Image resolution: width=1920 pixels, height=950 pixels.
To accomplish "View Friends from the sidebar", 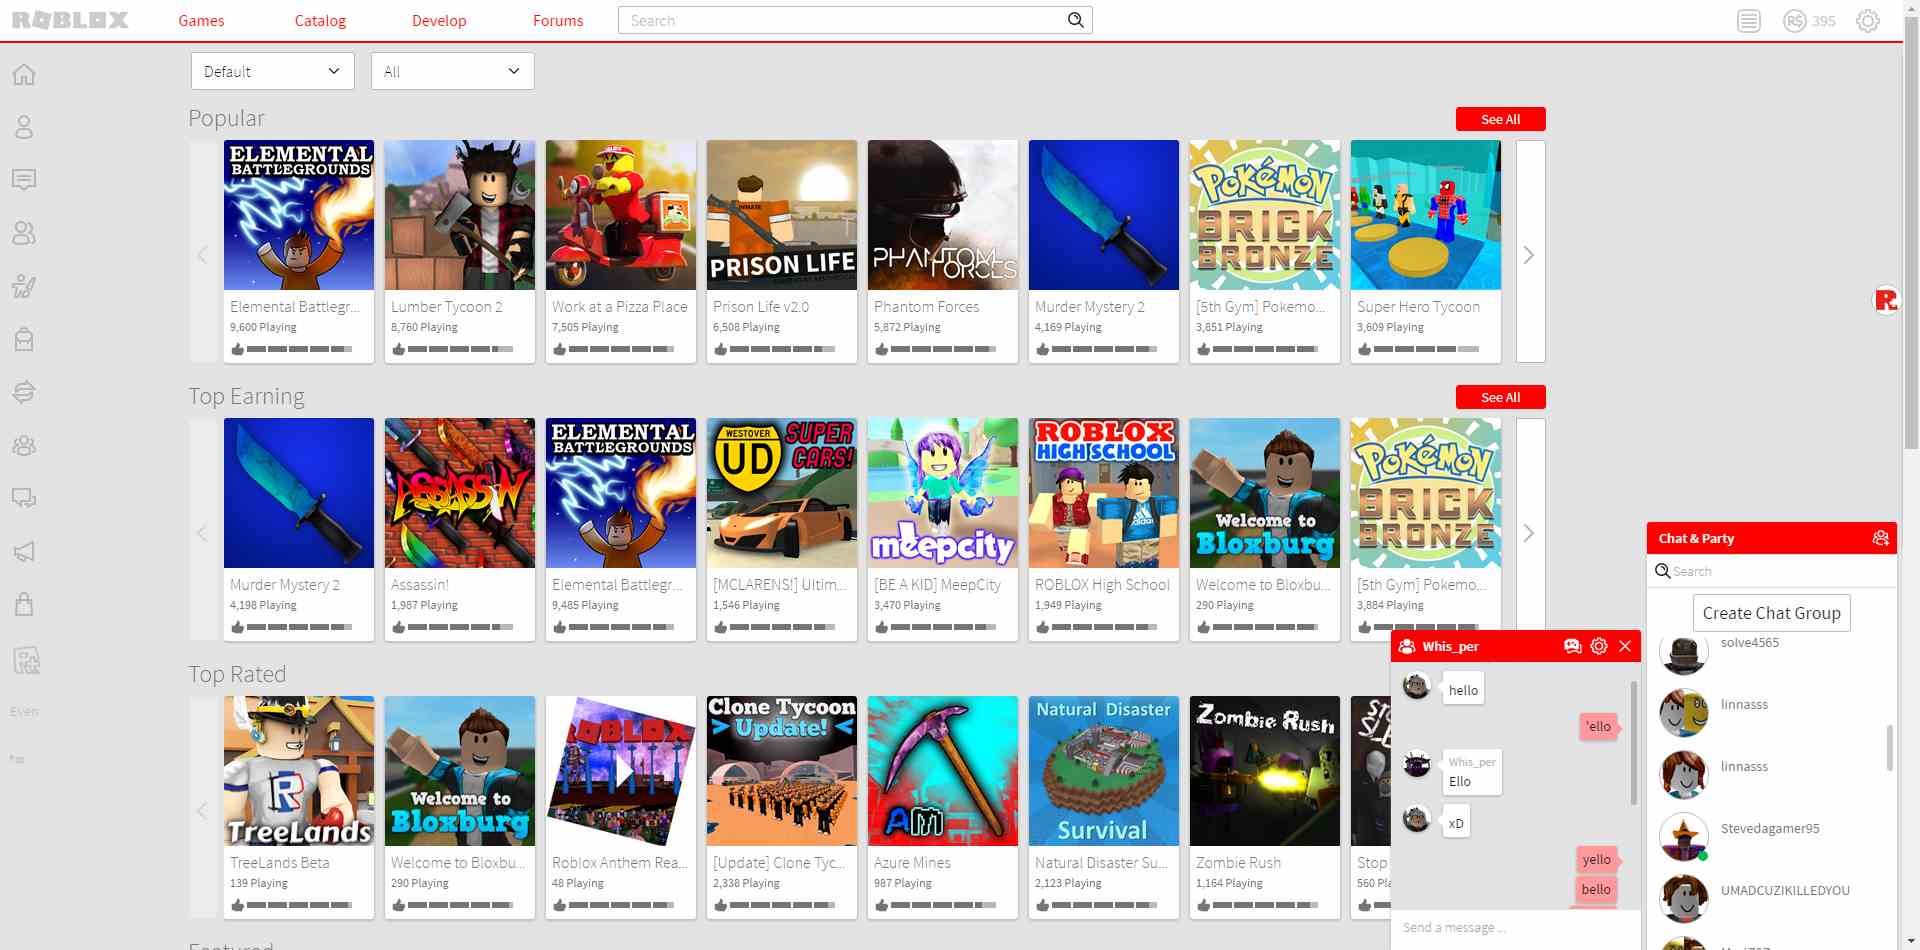I will [x=23, y=233].
